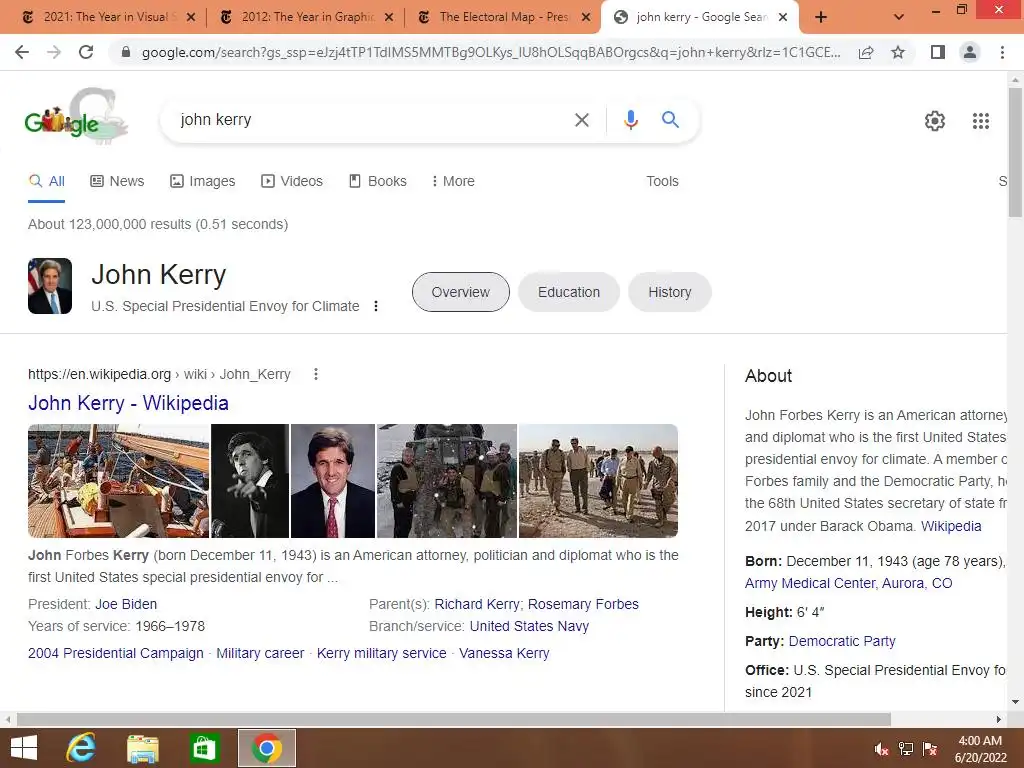Screen dimensions: 1024x768
Task: Open the Kerry portrait with red tie
Action: (x=332, y=481)
